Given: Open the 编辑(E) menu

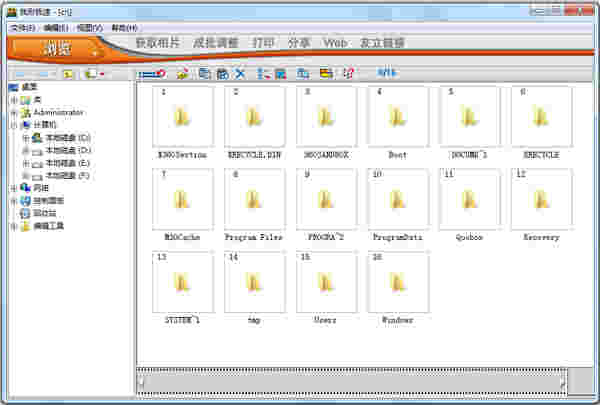Looking at the screenshot, I should (x=56, y=28).
